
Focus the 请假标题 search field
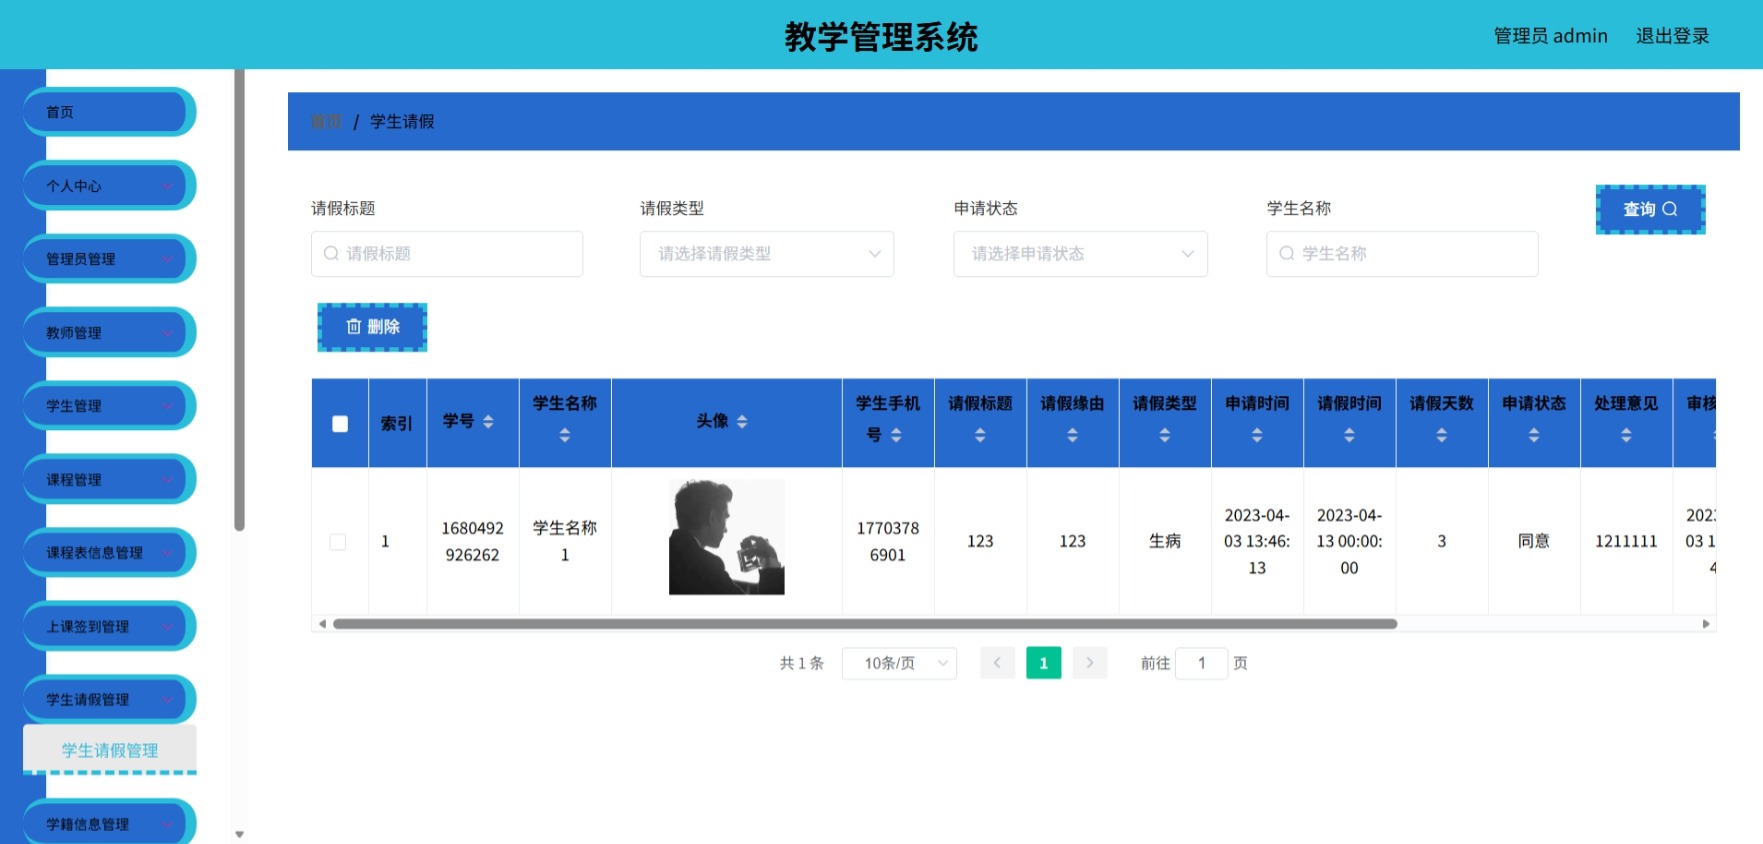click(447, 254)
